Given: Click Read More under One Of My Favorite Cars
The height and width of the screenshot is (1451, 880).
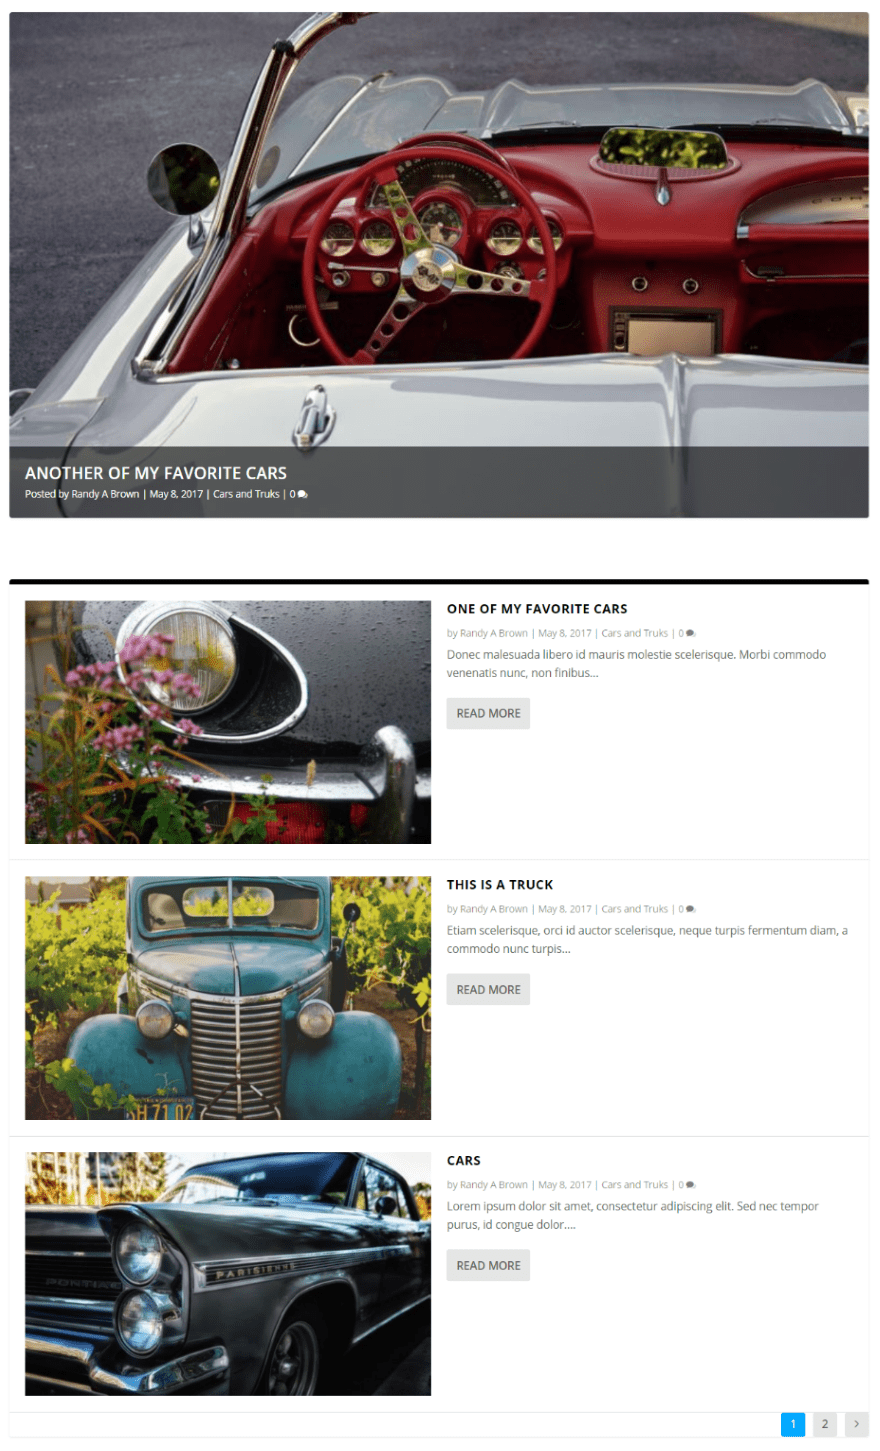Looking at the screenshot, I should pos(488,713).
